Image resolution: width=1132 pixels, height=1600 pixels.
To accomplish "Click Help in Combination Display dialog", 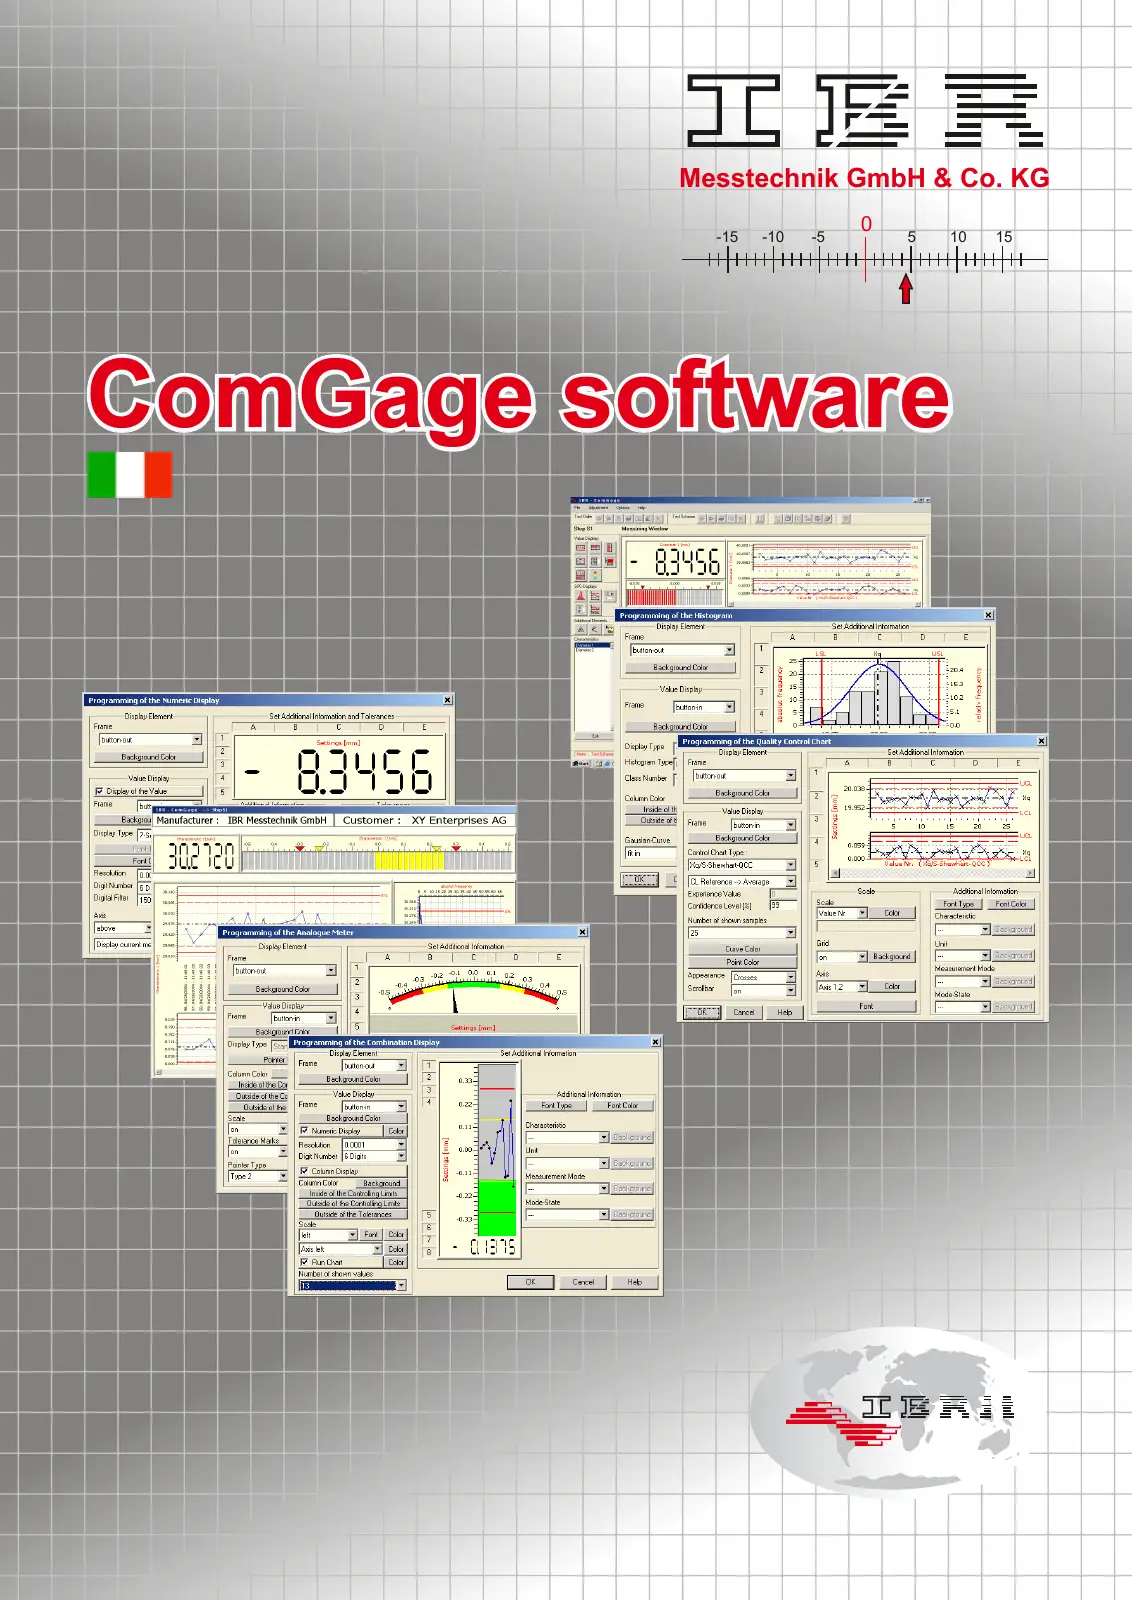I will point(634,1282).
